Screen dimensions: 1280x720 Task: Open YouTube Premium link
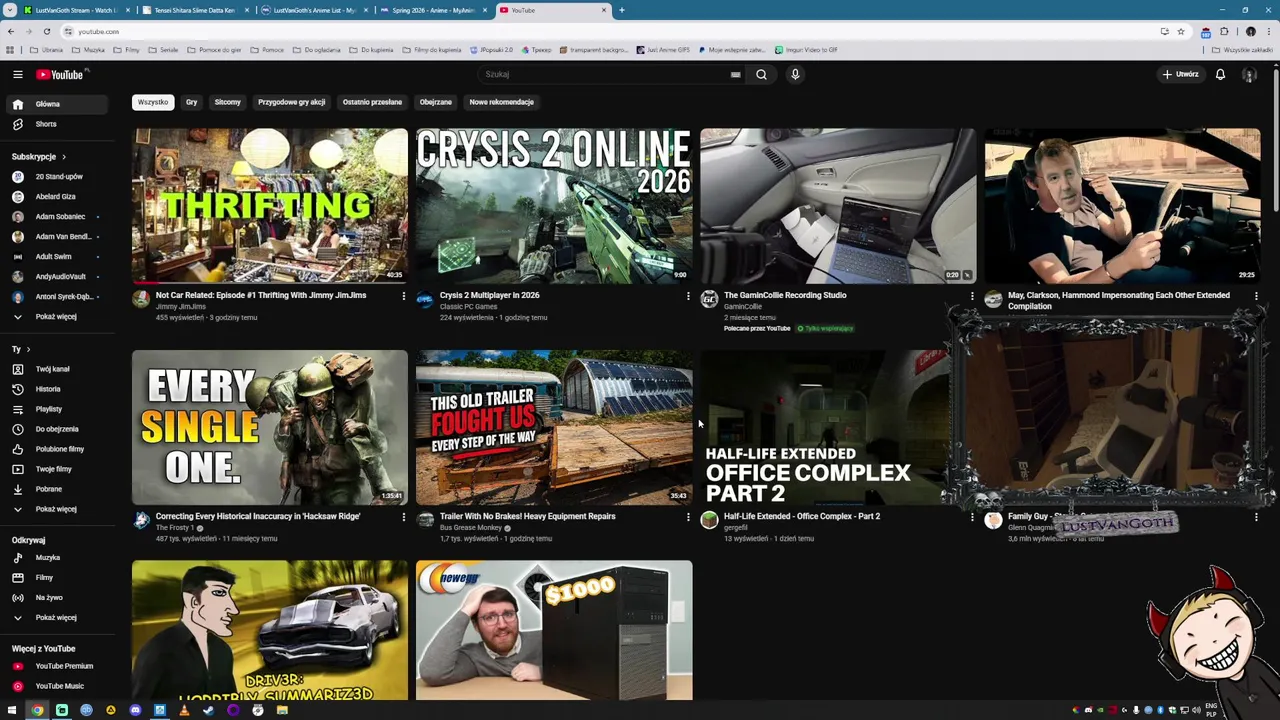tap(58, 666)
